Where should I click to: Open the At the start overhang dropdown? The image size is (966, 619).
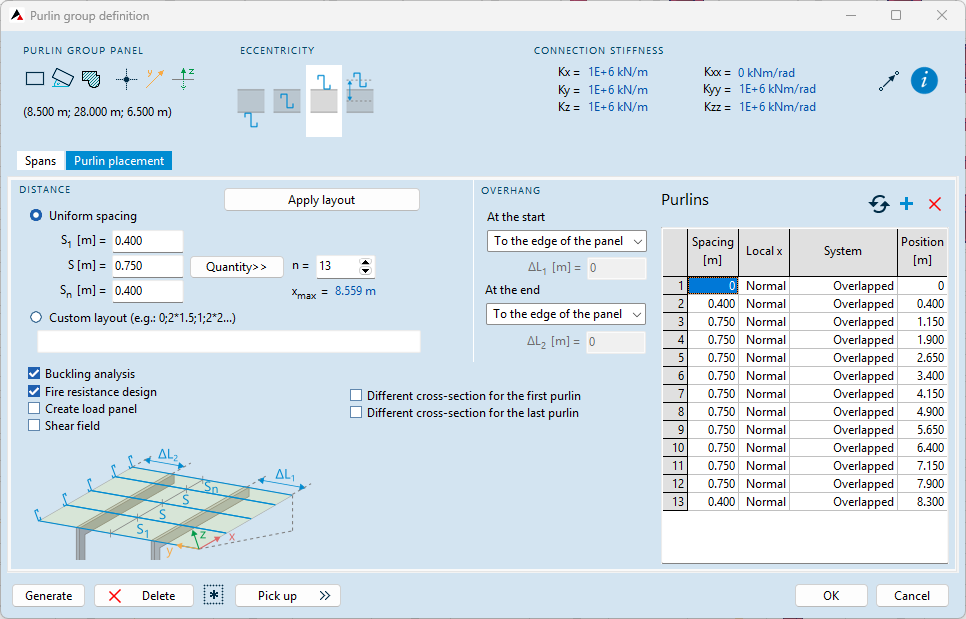pos(567,241)
